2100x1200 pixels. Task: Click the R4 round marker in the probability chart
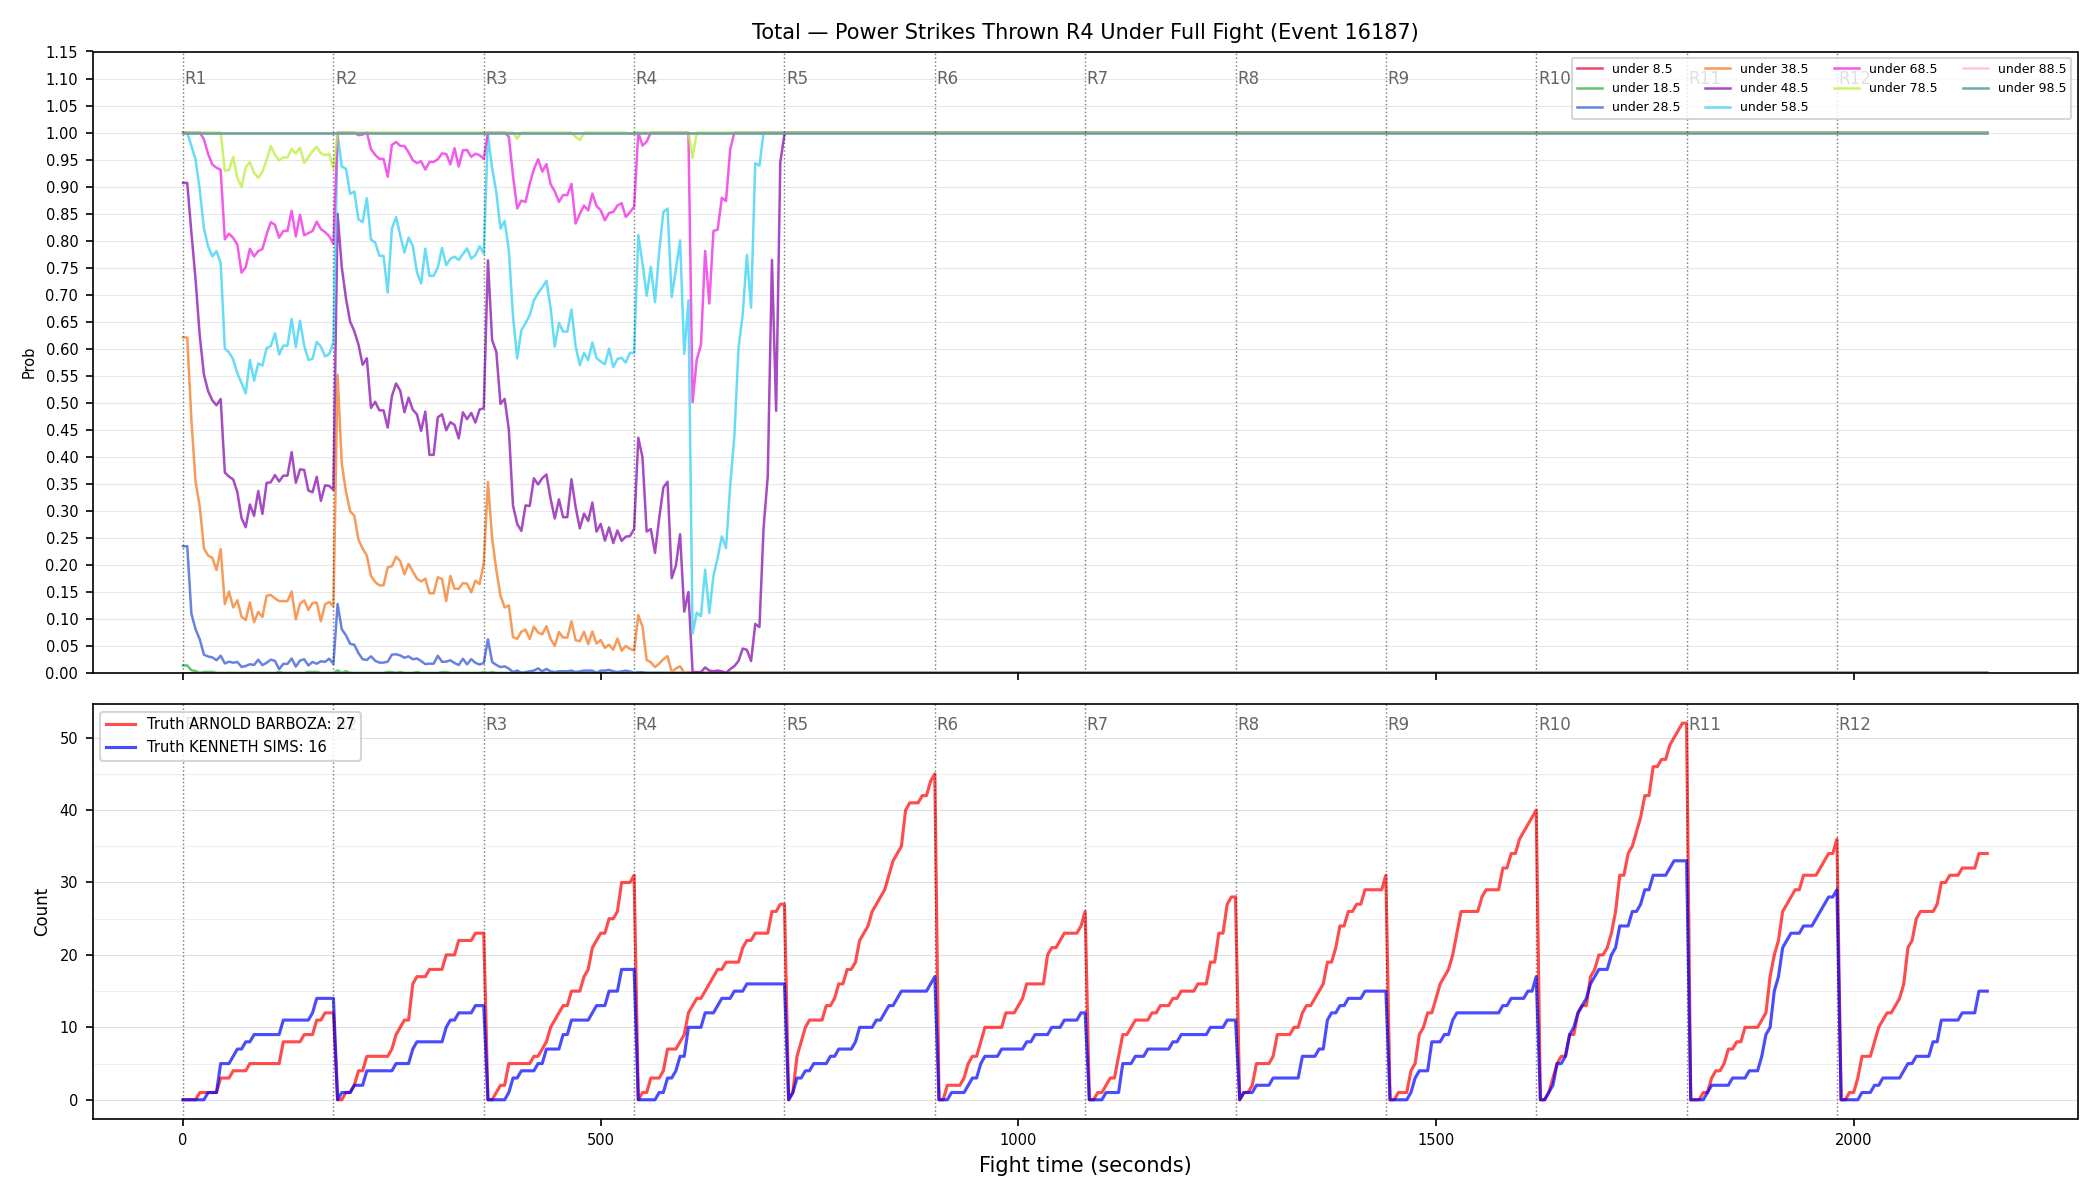(646, 78)
